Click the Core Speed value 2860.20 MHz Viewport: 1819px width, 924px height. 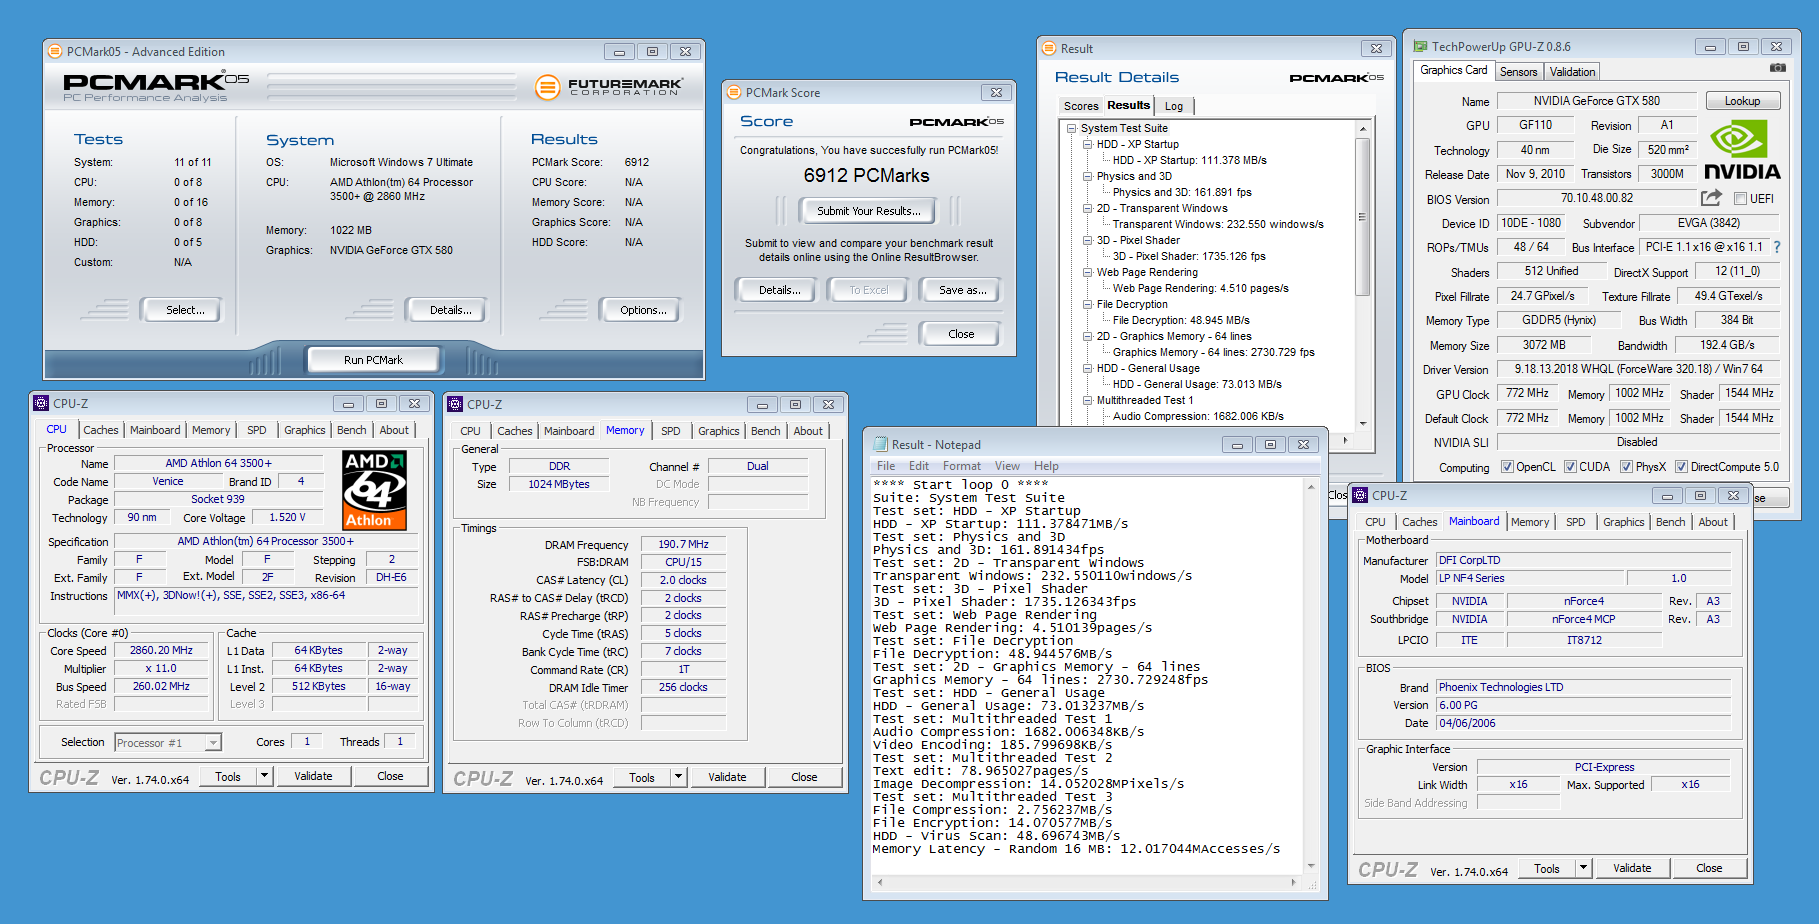pyautogui.click(x=161, y=650)
